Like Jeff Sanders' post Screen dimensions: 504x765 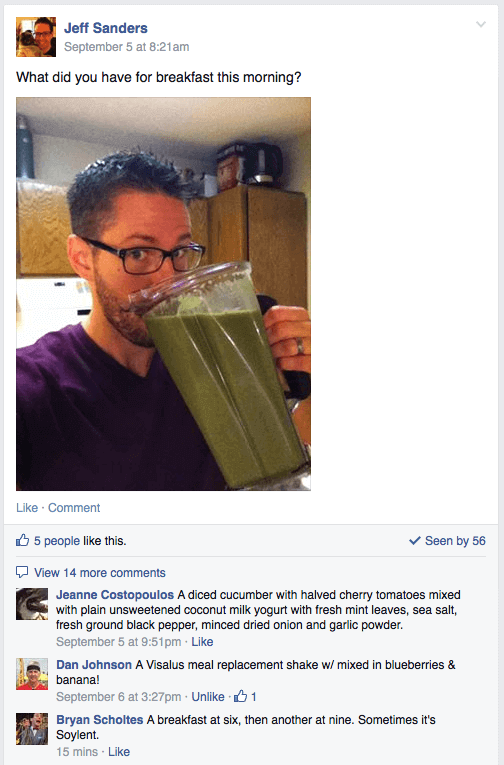27,508
